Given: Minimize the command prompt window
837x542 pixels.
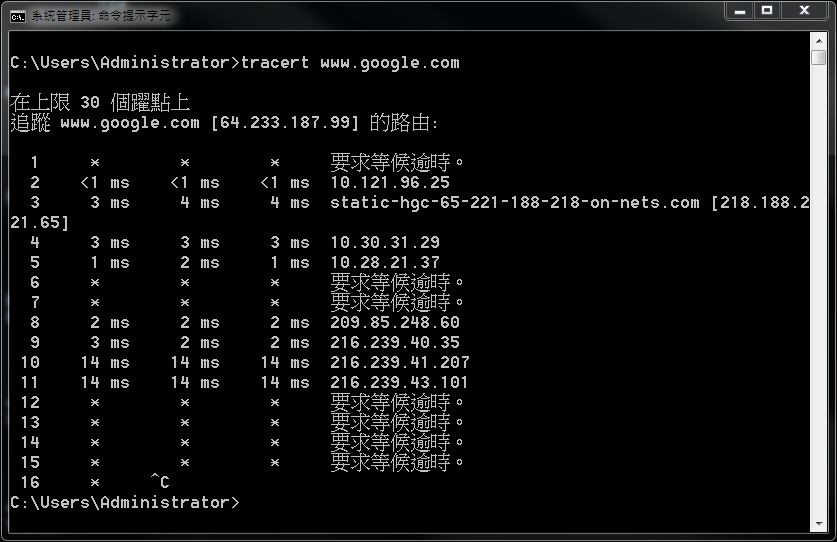Looking at the screenshot, I should pyautogui.click(x=741, y=11).
